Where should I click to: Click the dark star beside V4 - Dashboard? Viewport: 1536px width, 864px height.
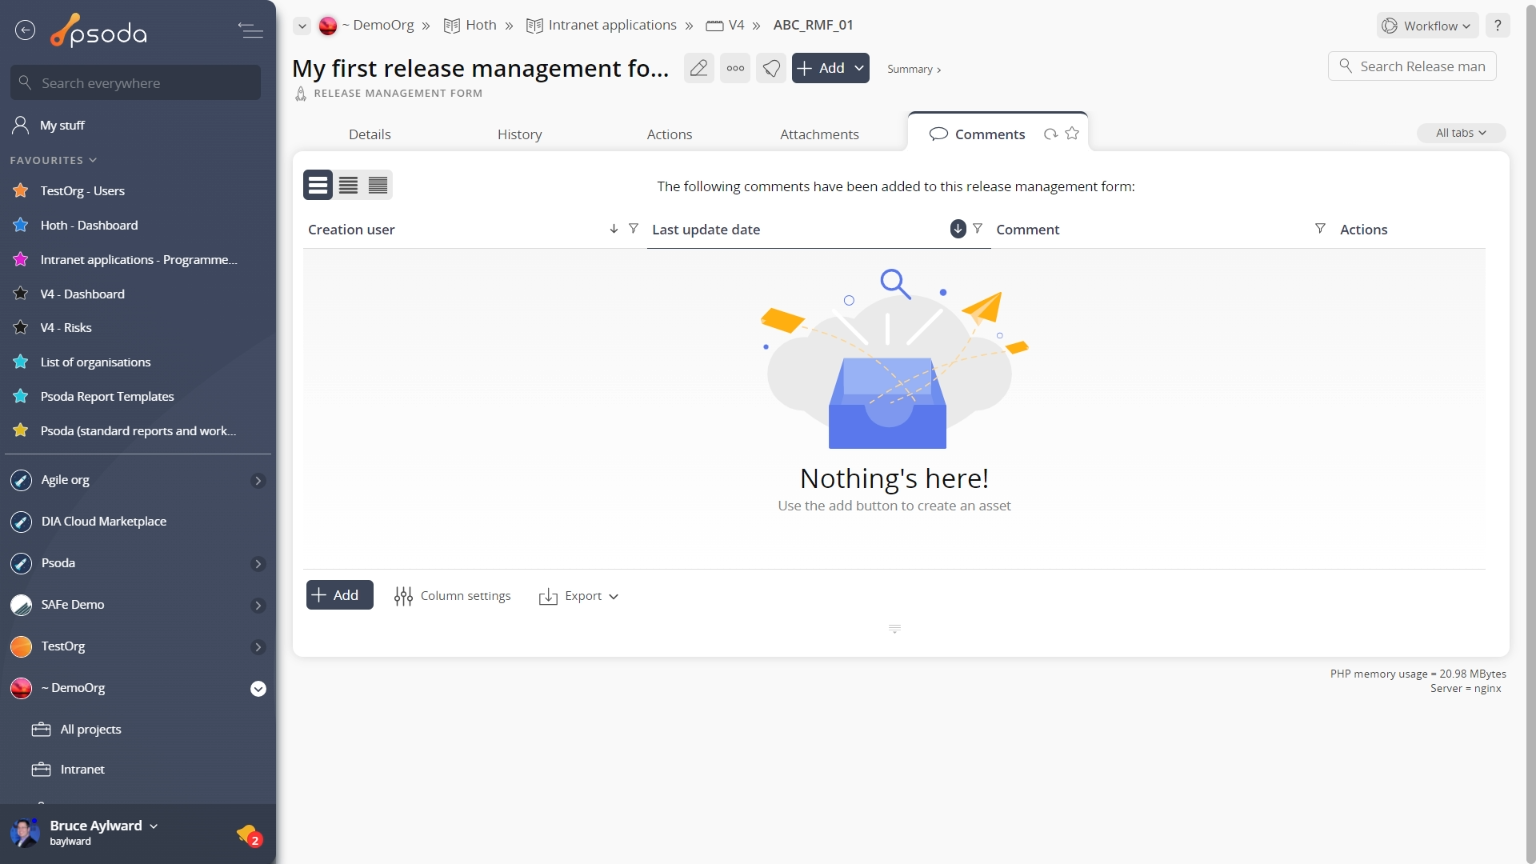[20, 293]
